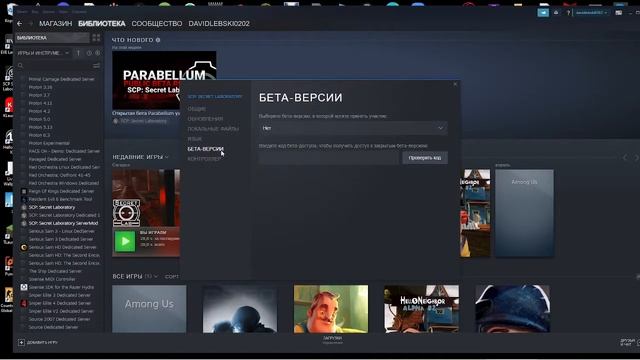Screen dimensions: 640x360
Task: Open the КОНТРОЛЛЕР properties tab
Action: click(x=204, y=159)
